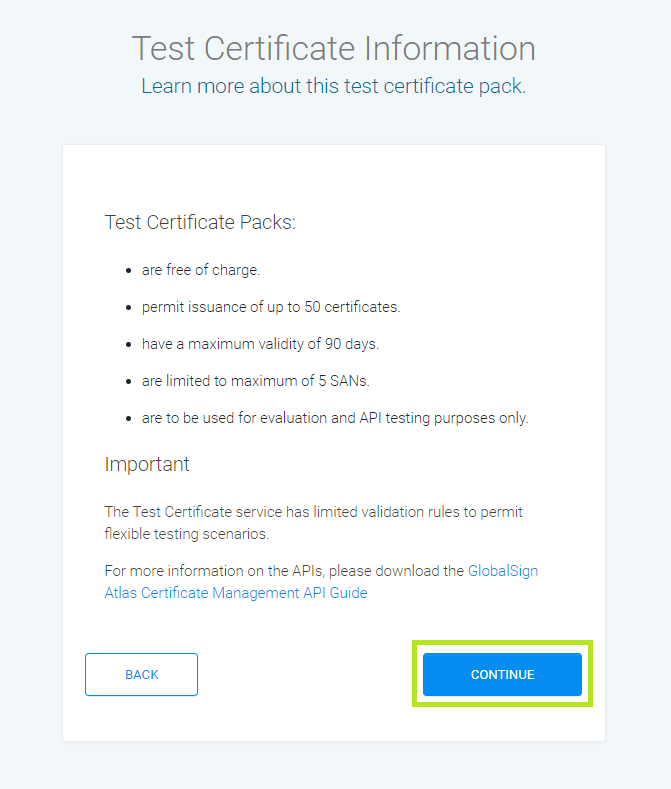The width and height of the screenshot is (671, 789).
Task: Click the 'Test Certificate Packs:' heading
Action: (x=200, y=222)
